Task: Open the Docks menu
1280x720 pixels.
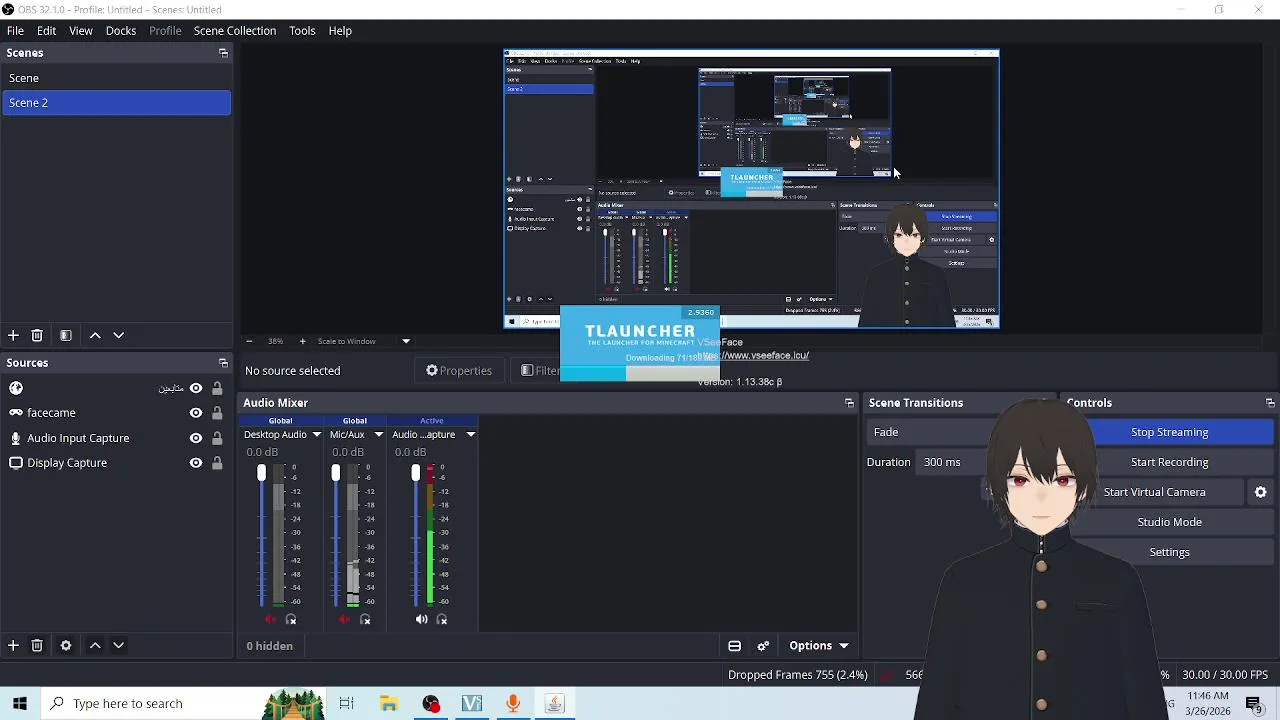Action: click(x=121, y=31)
